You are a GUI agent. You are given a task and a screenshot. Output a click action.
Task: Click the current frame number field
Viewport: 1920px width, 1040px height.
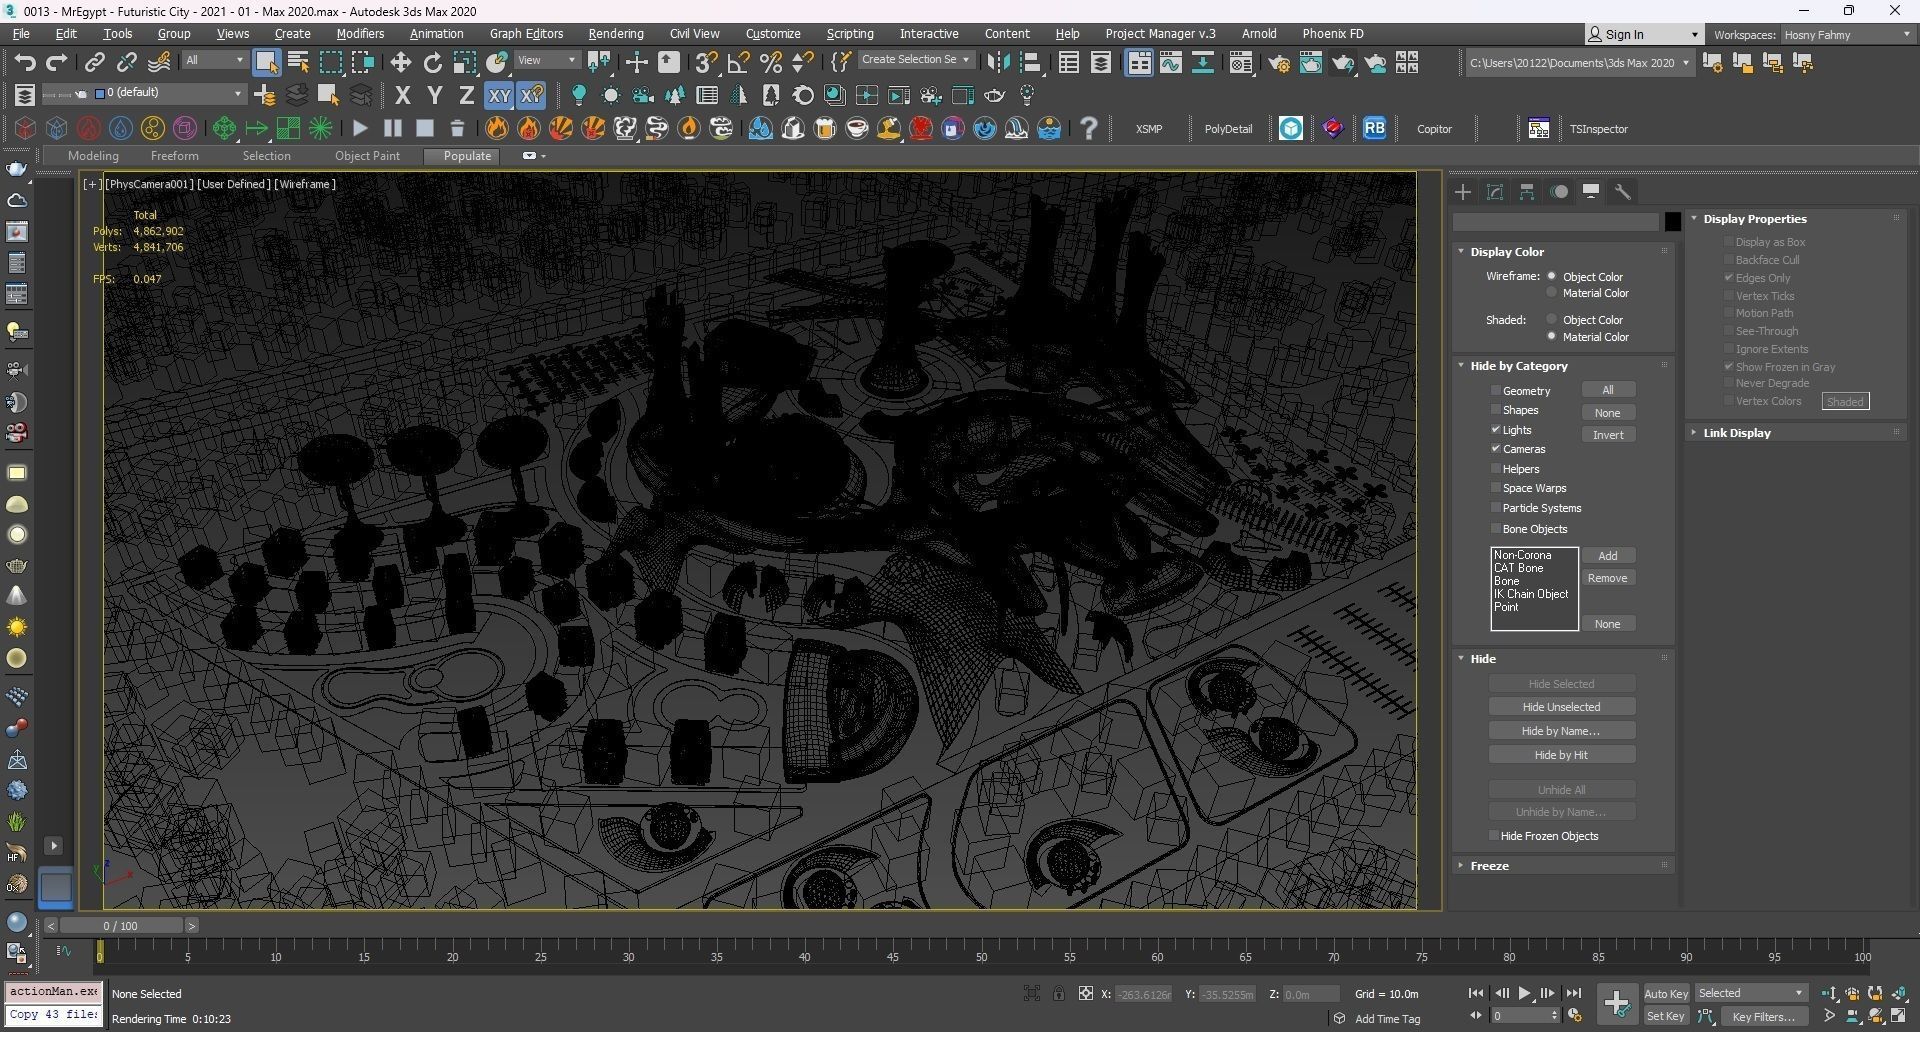1520,1016
